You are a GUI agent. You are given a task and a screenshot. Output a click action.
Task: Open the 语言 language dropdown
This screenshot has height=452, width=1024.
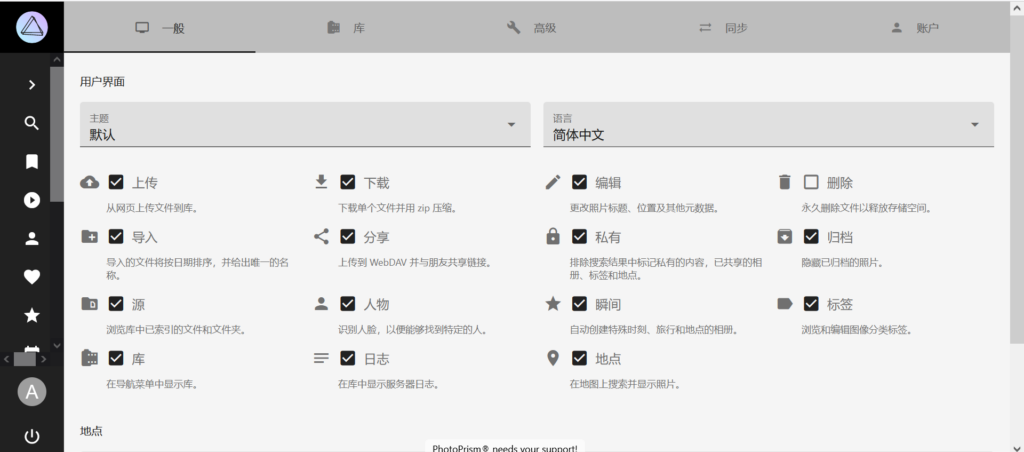pyautogui.click(x=767, y=125)
